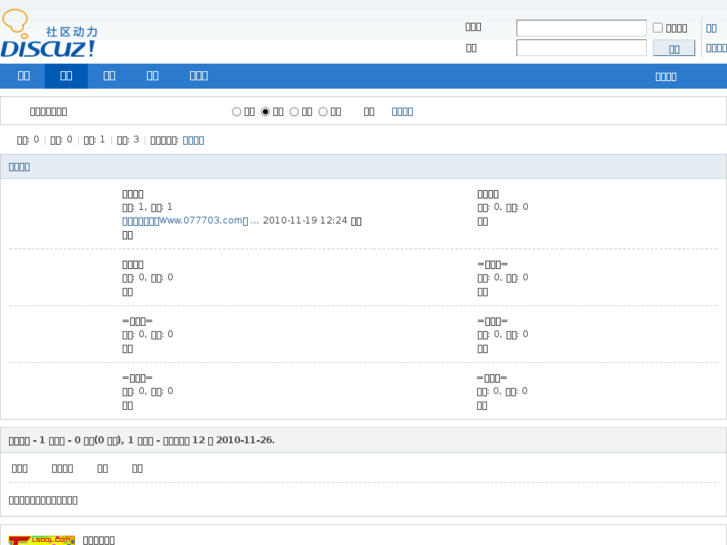Open the forum title above the Www.077703.com post

point(133,194)
